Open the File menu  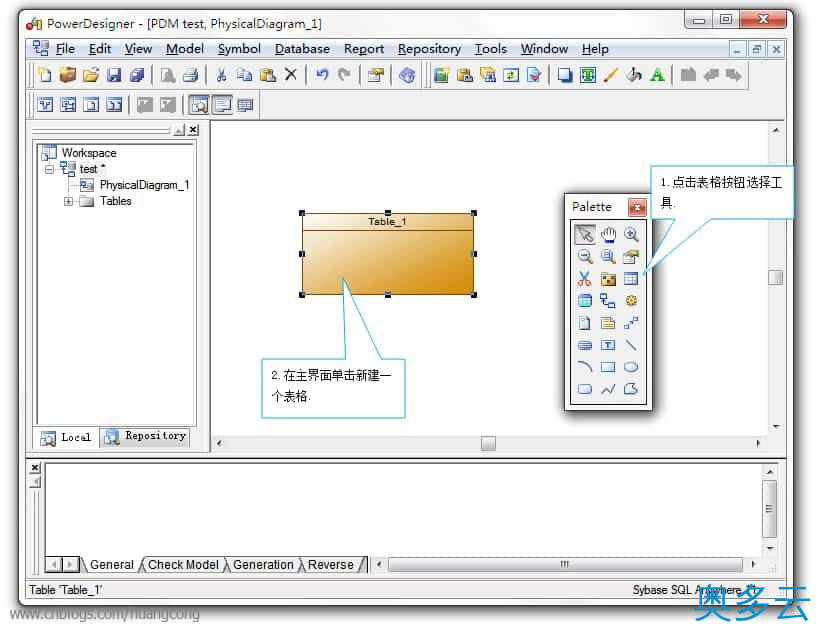coord(65,49)
